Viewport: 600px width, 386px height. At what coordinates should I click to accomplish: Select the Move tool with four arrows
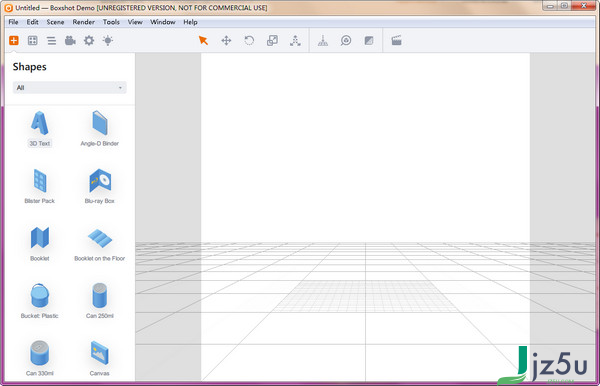226,40
